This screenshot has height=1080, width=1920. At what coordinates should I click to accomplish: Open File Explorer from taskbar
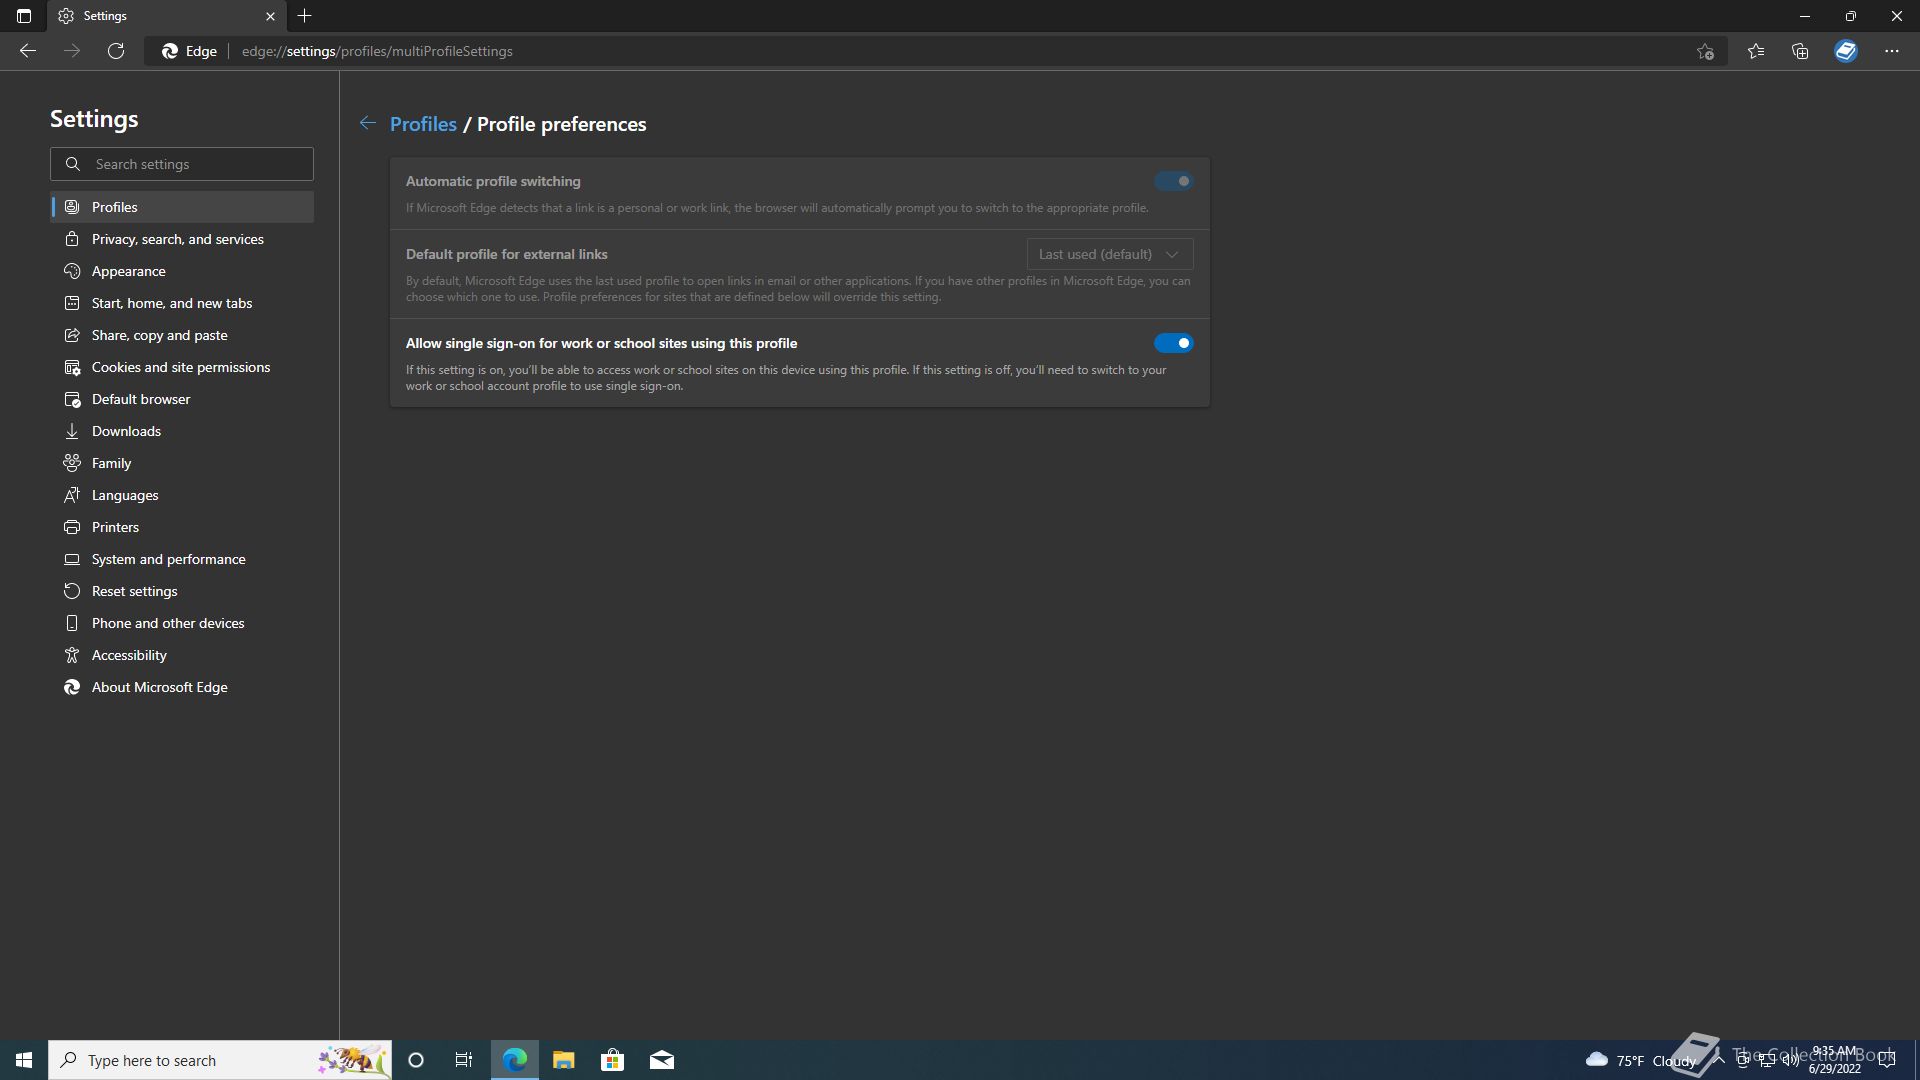[563, 1060]
